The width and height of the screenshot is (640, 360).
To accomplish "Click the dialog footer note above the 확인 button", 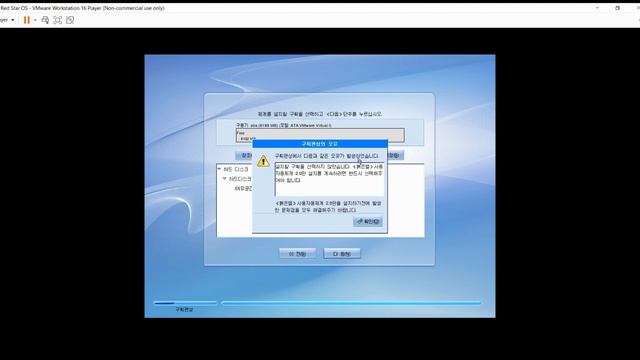I will pos(328,207).
